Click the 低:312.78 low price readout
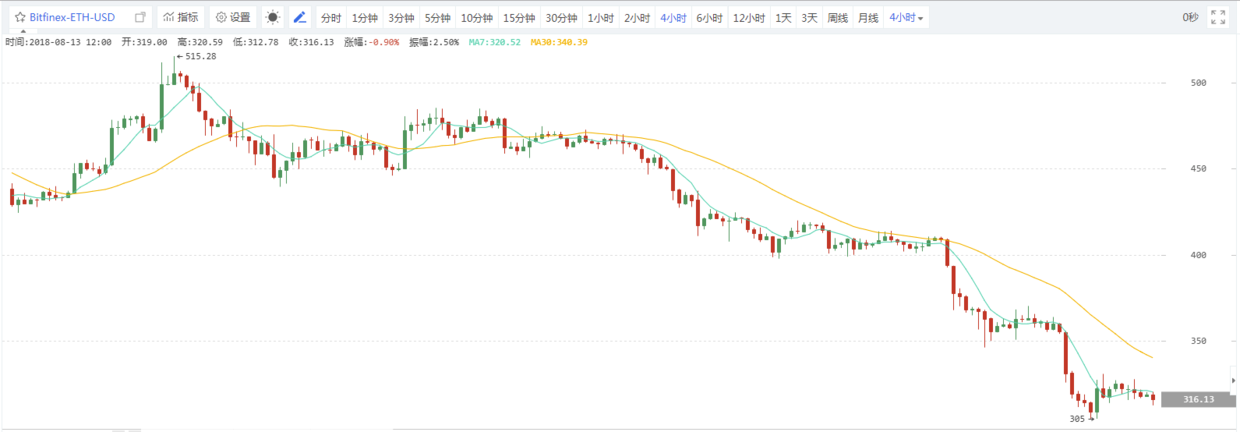 (255, 42)
